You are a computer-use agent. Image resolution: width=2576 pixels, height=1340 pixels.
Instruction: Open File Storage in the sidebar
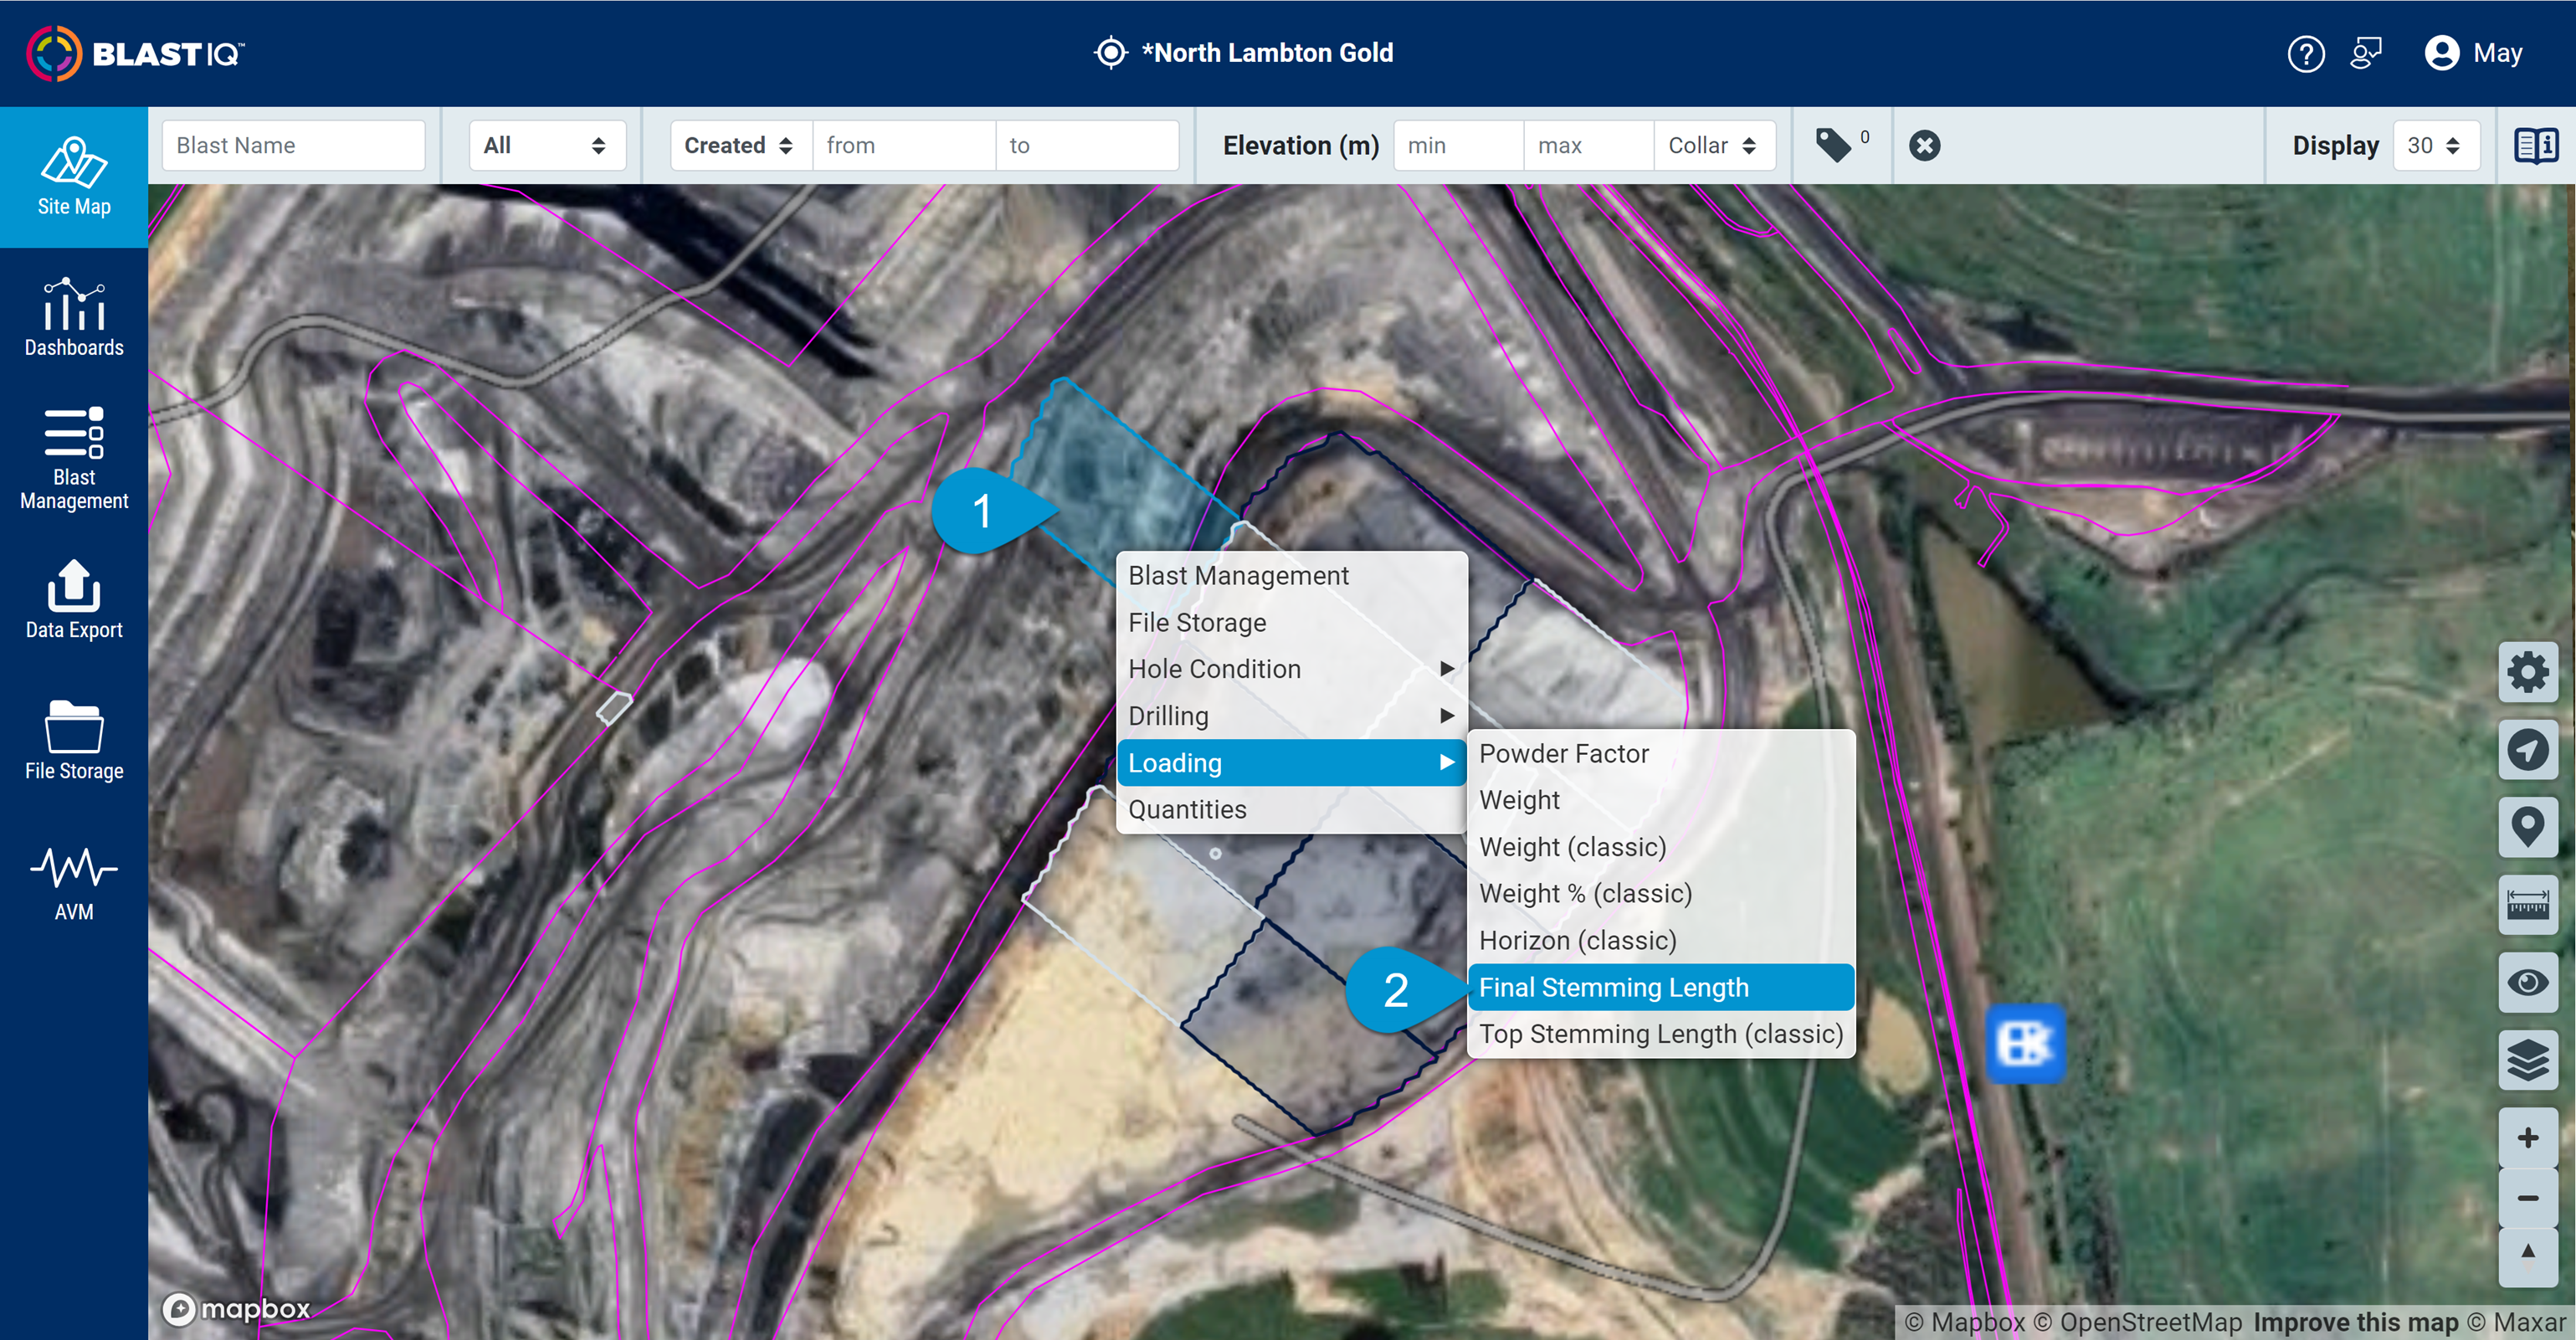(74, 741)
